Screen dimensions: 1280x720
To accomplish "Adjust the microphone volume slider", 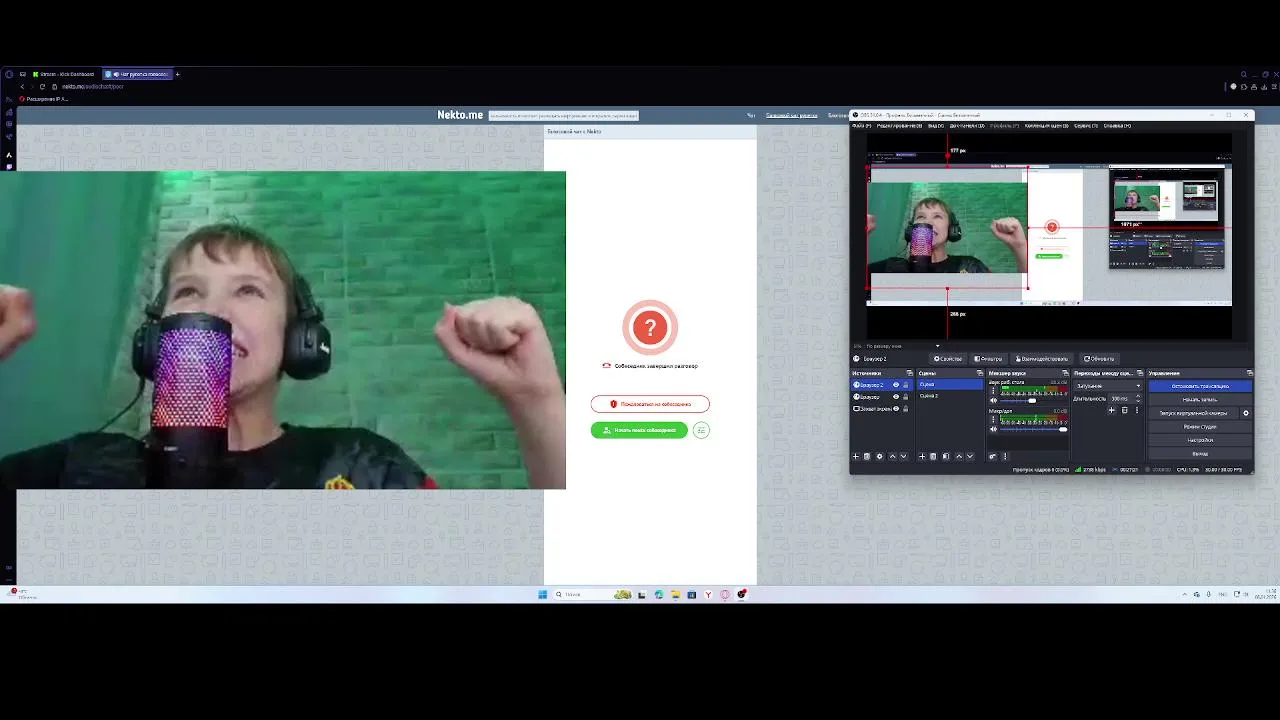I will coord(1034,429).
